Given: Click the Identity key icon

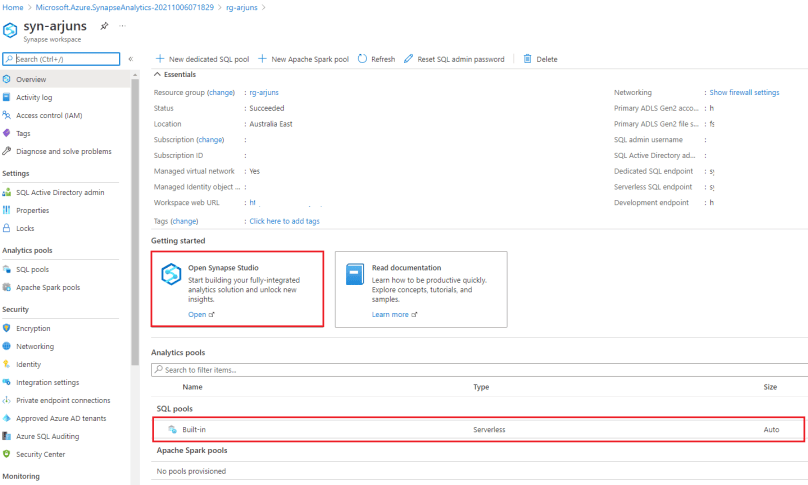Looking at the screenshot, I should tap(6, 364).
